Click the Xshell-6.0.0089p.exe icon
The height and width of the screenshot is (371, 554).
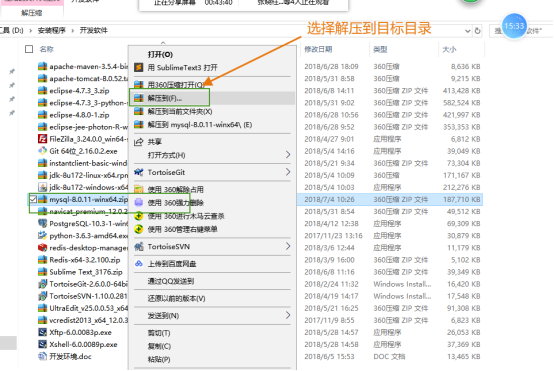point(42,344)
